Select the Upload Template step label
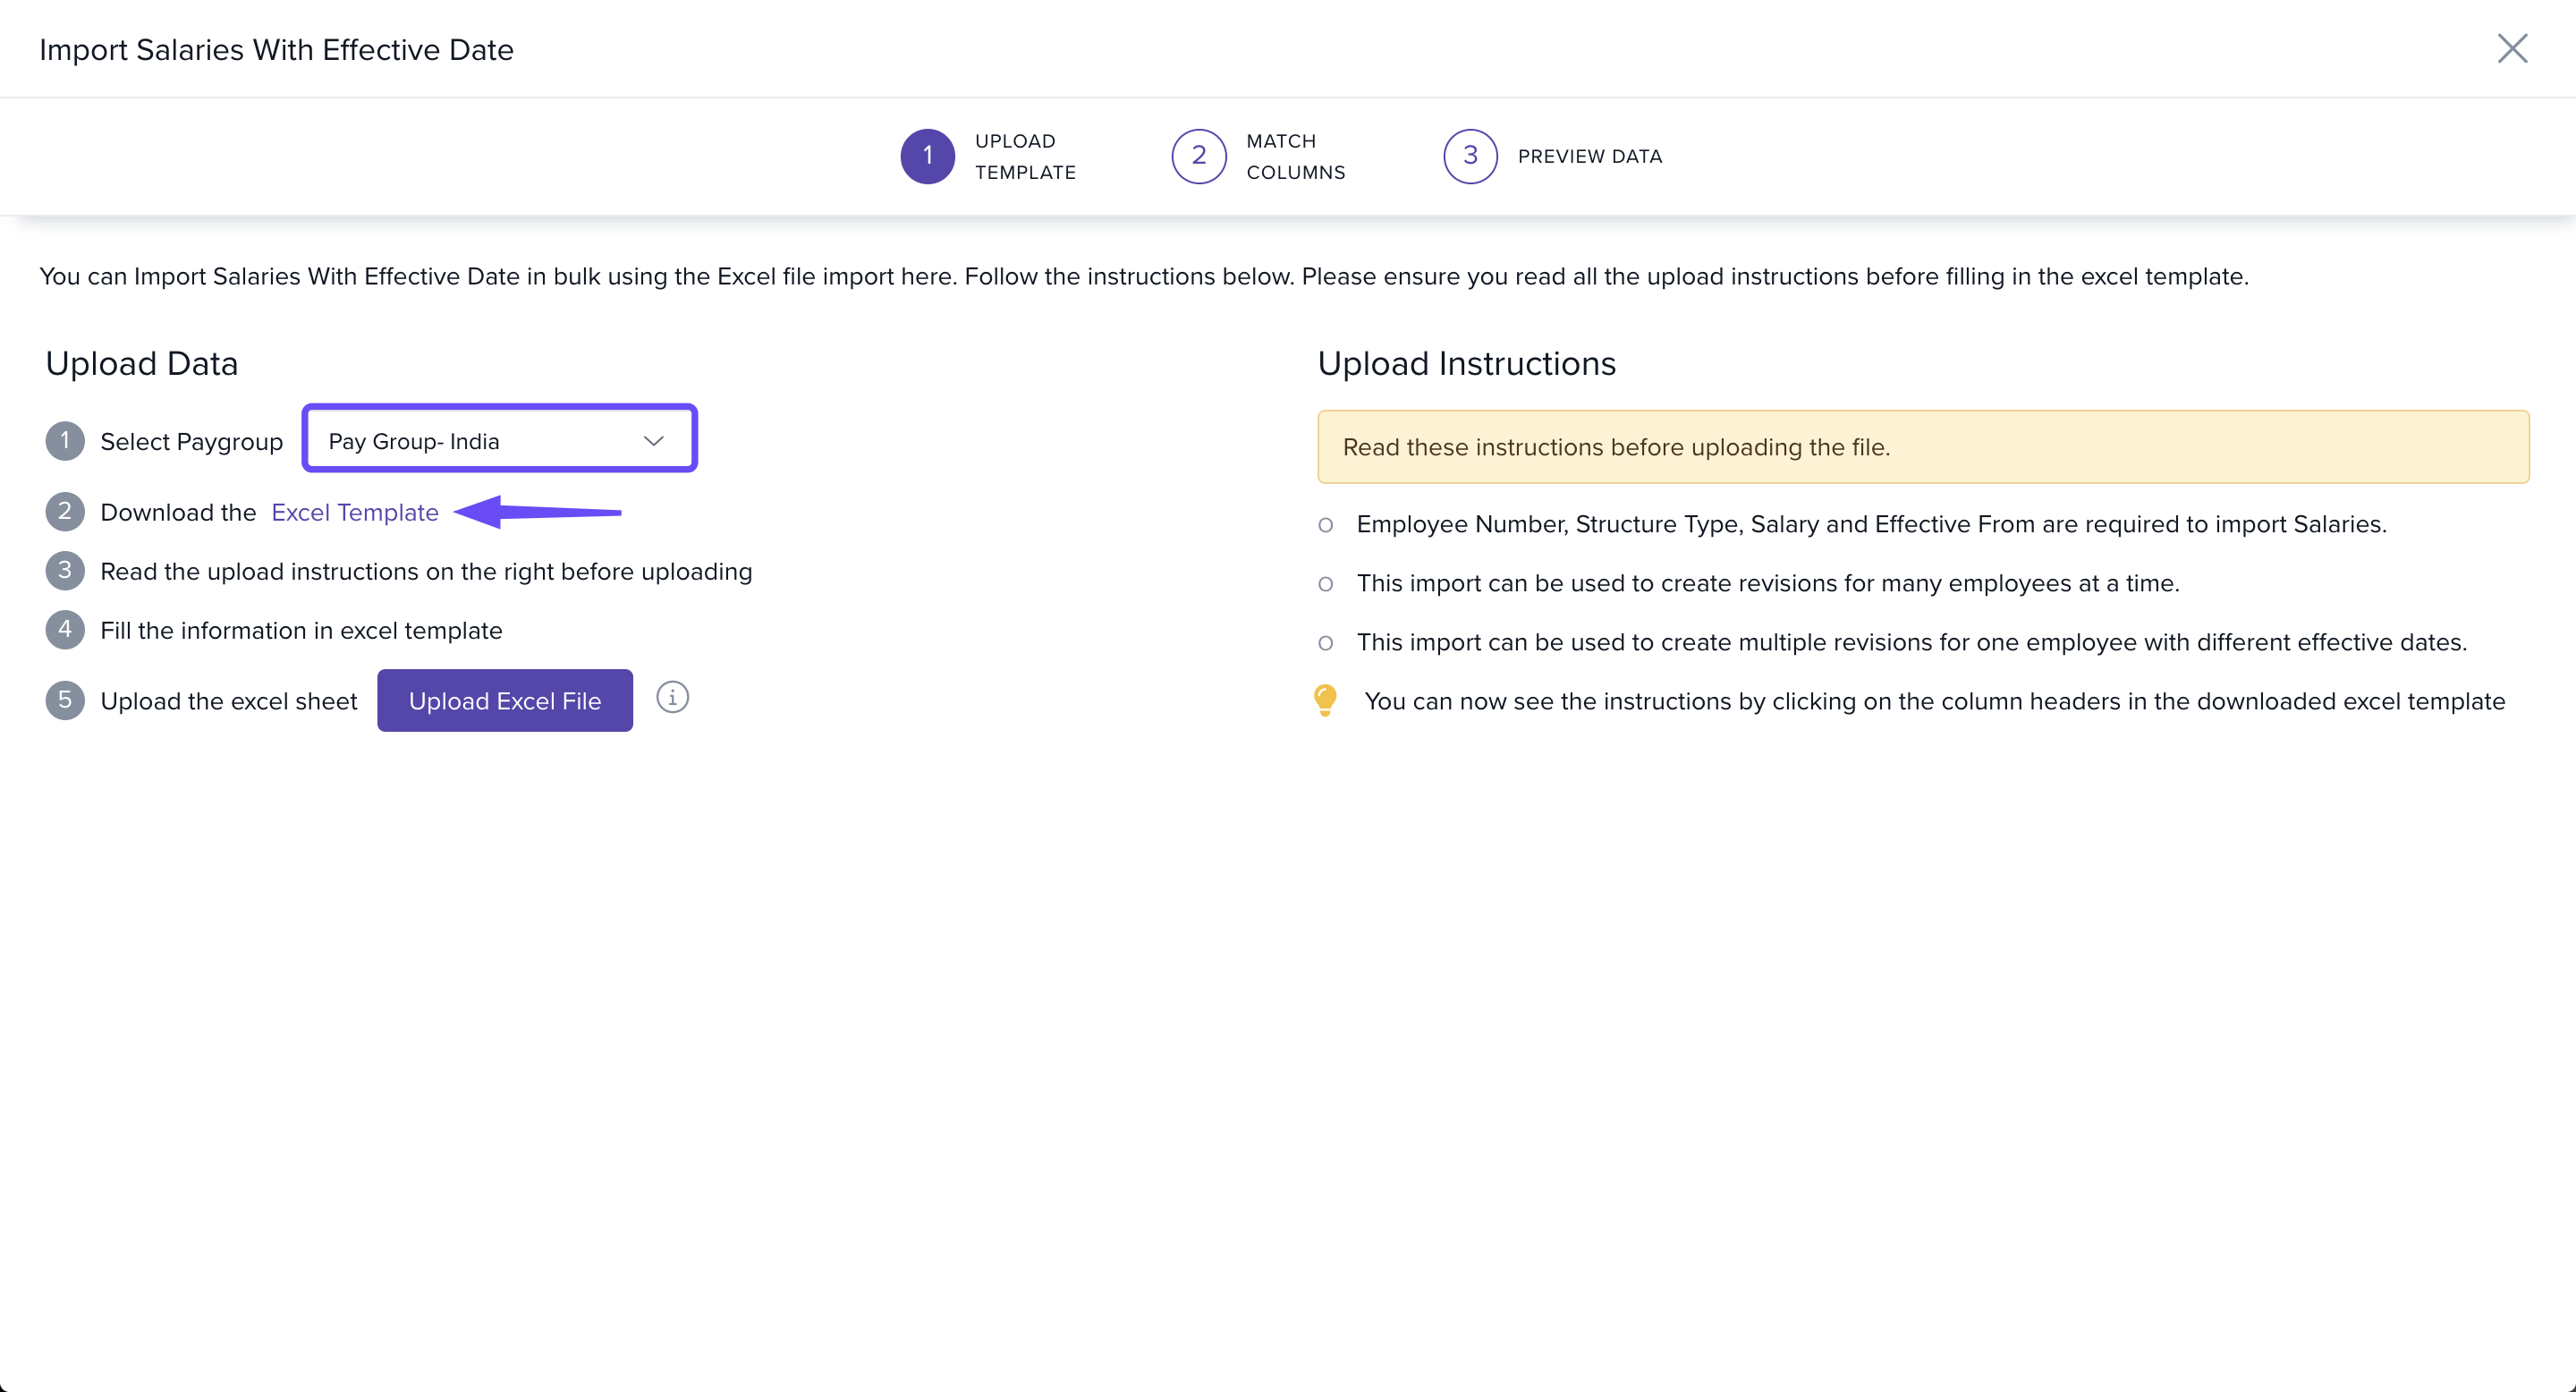Screen dimensions: 2576x1392 [x=1024, y=156]
